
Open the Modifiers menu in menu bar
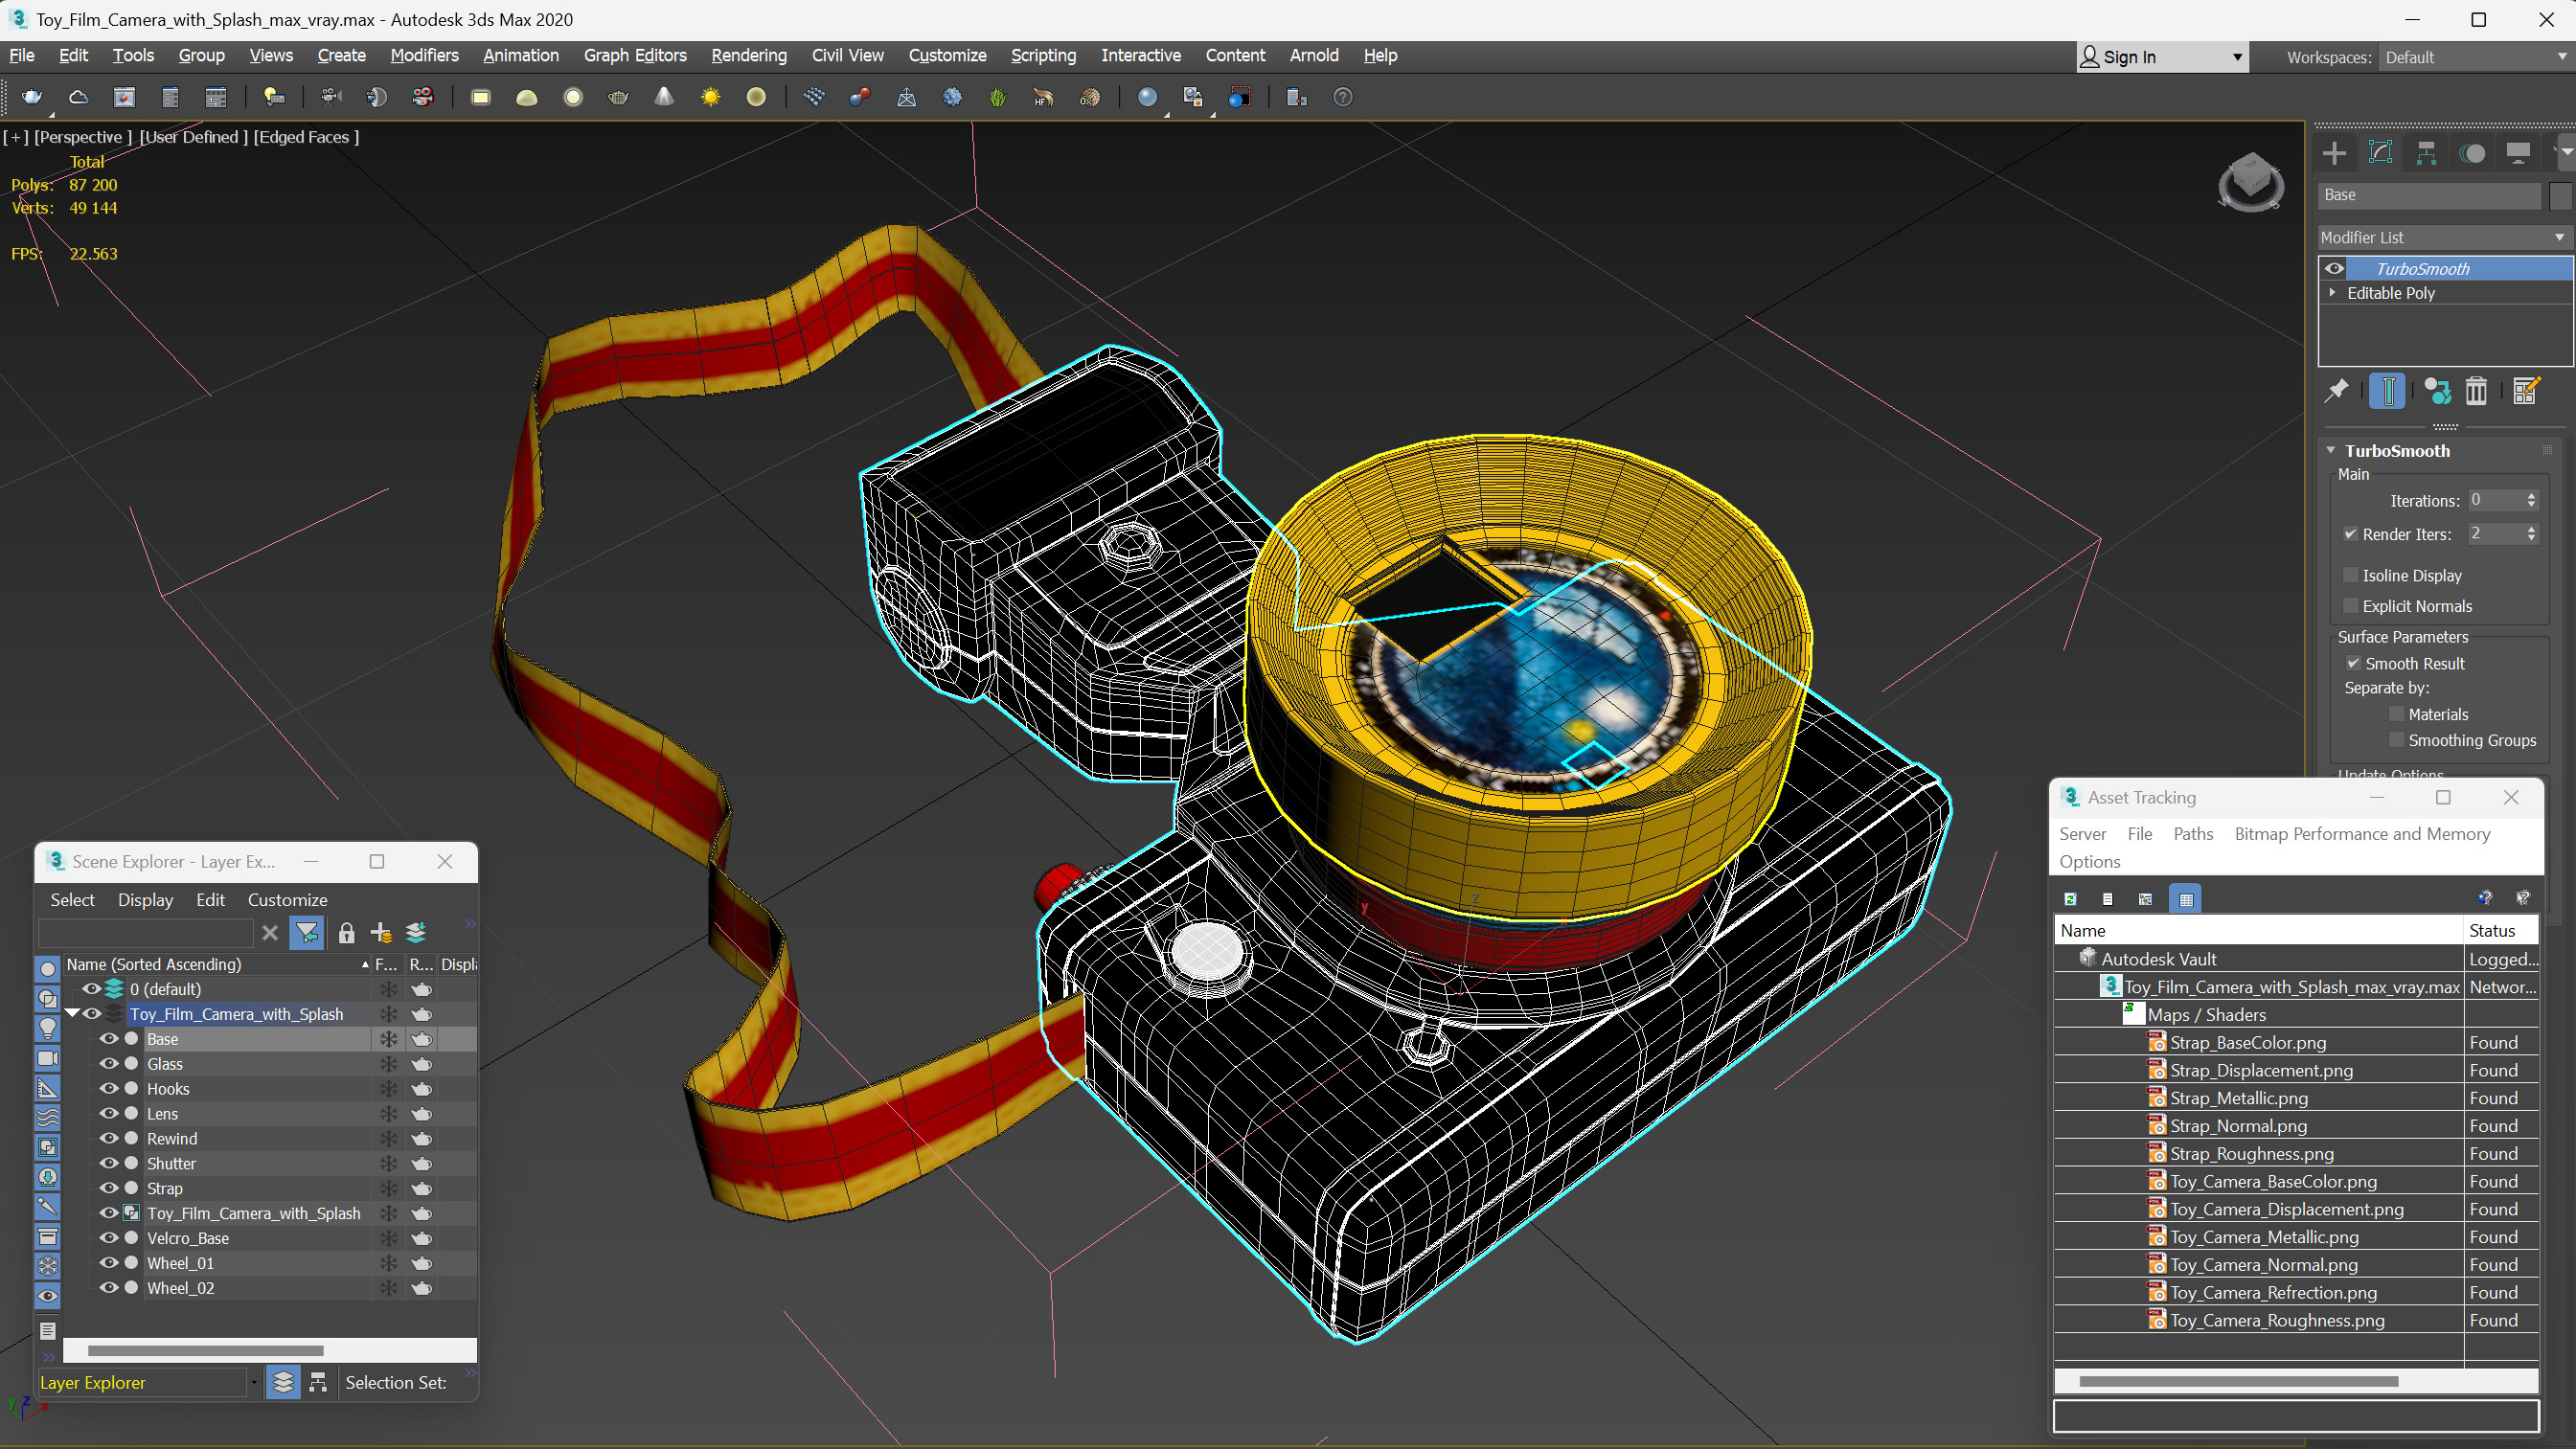point(422,55)
